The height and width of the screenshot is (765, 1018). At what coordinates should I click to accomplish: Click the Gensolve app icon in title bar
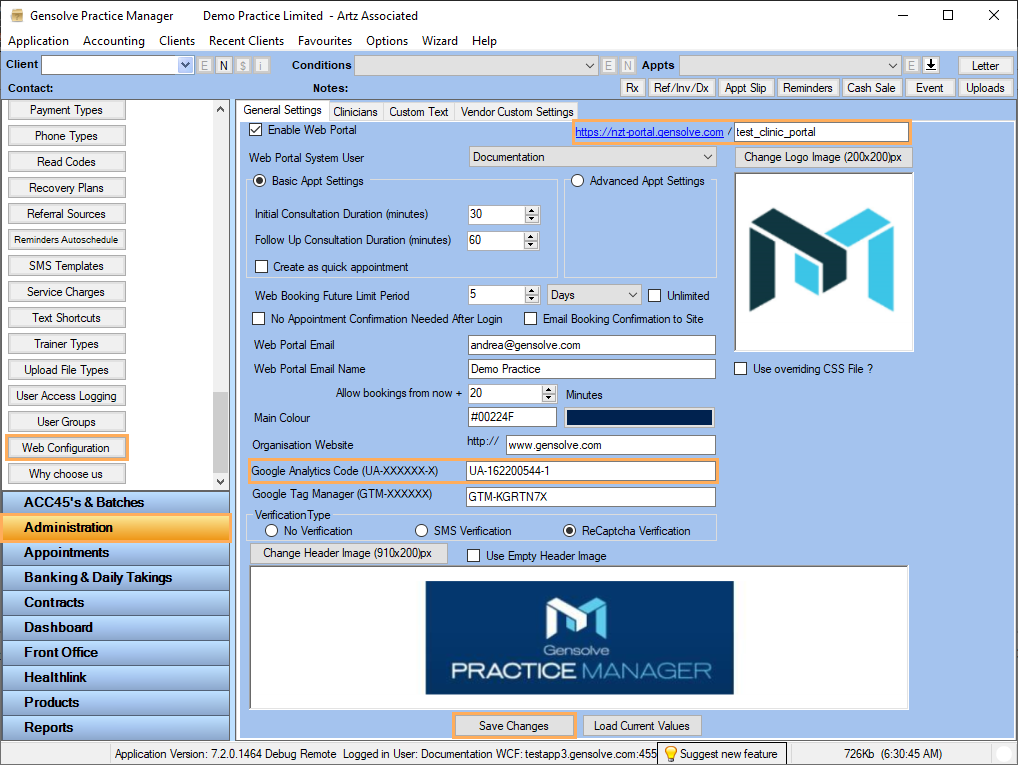(x=18, y=16)
